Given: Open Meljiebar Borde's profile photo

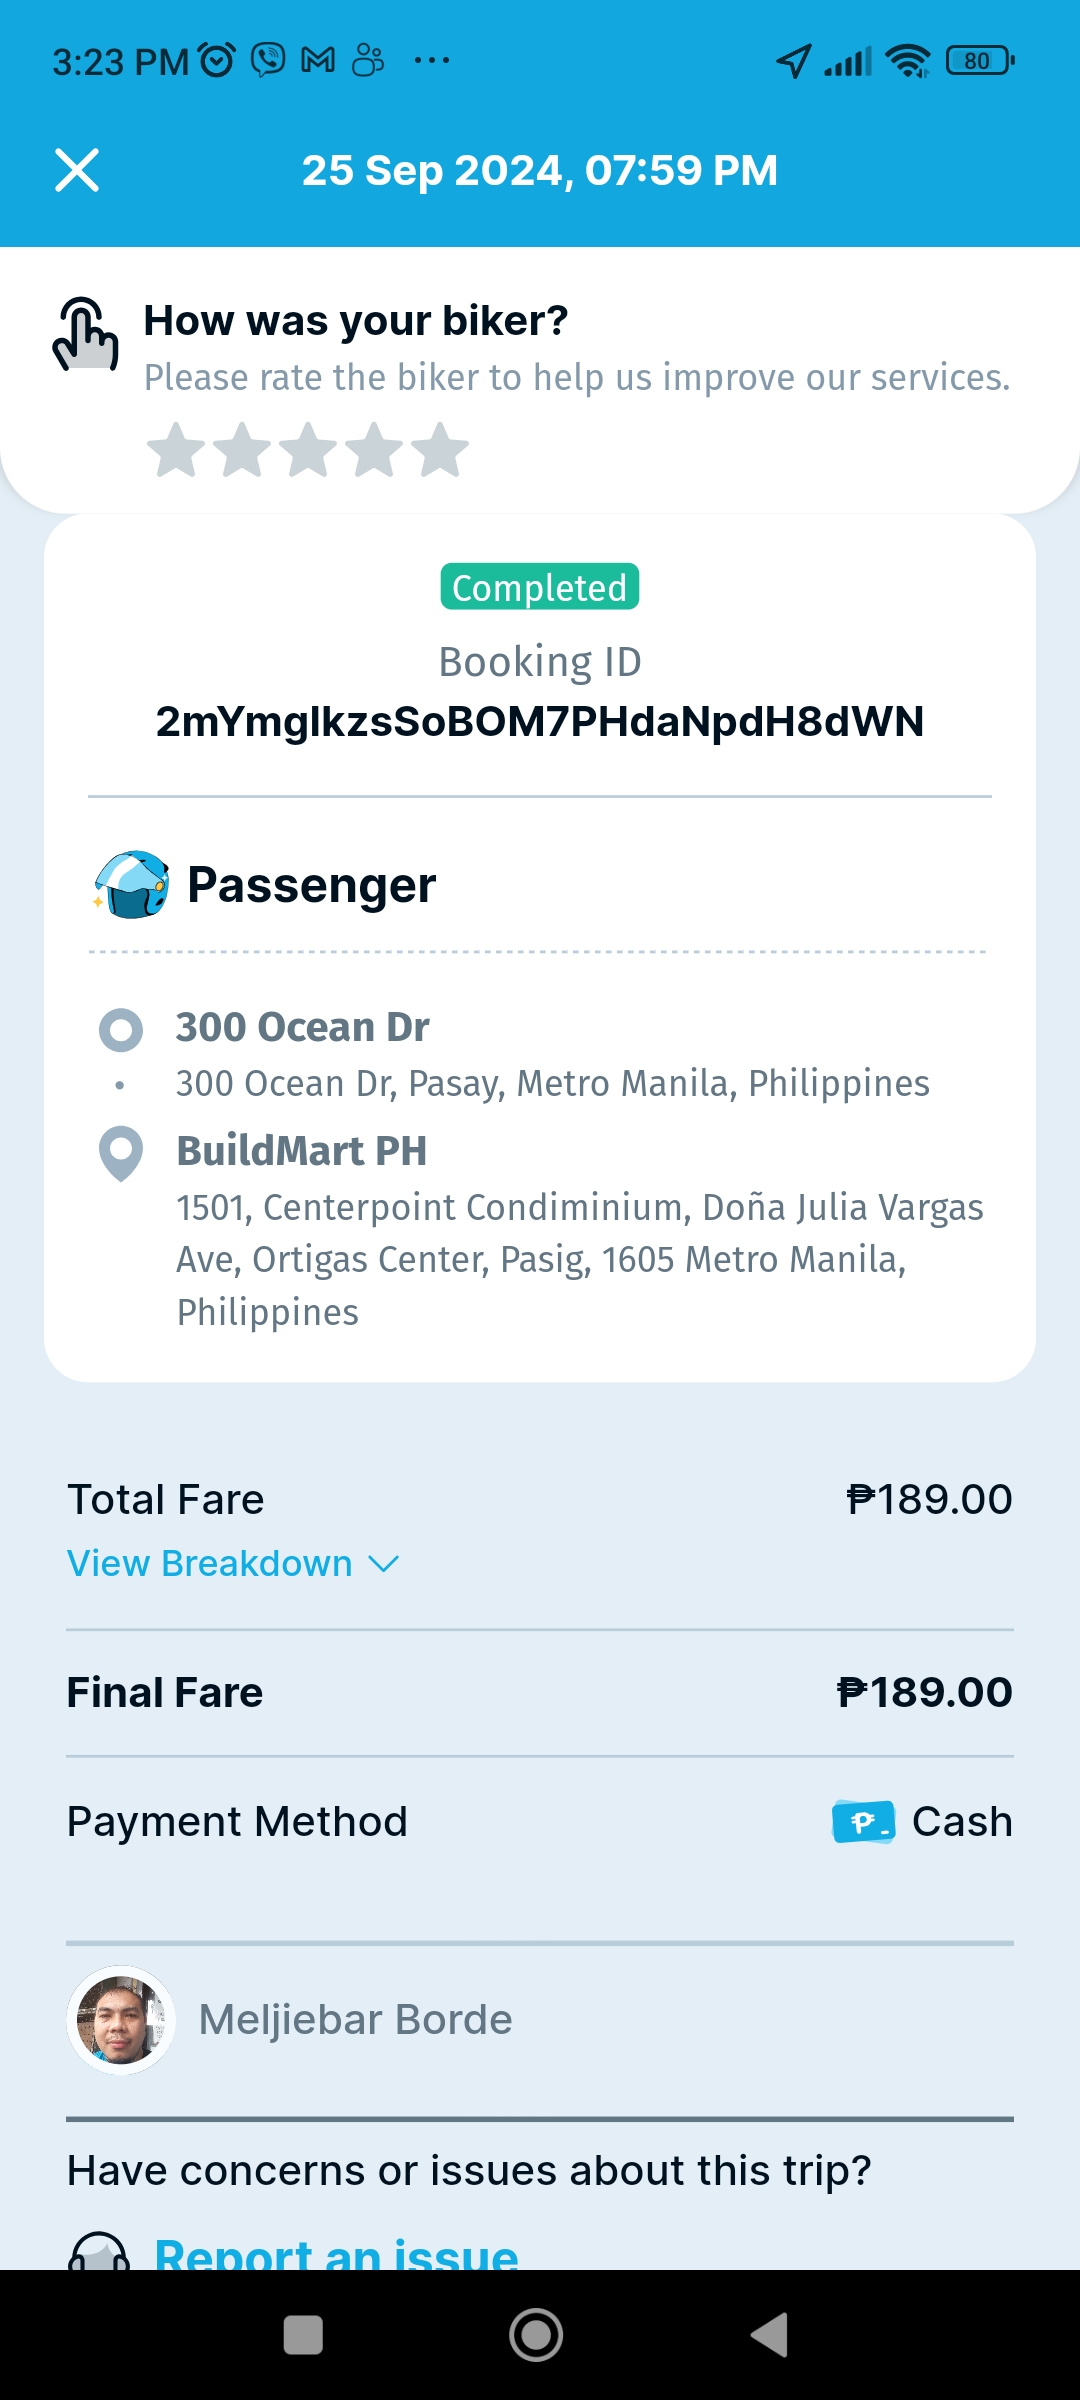Looking at the screenshot, I should (121, 2020).
